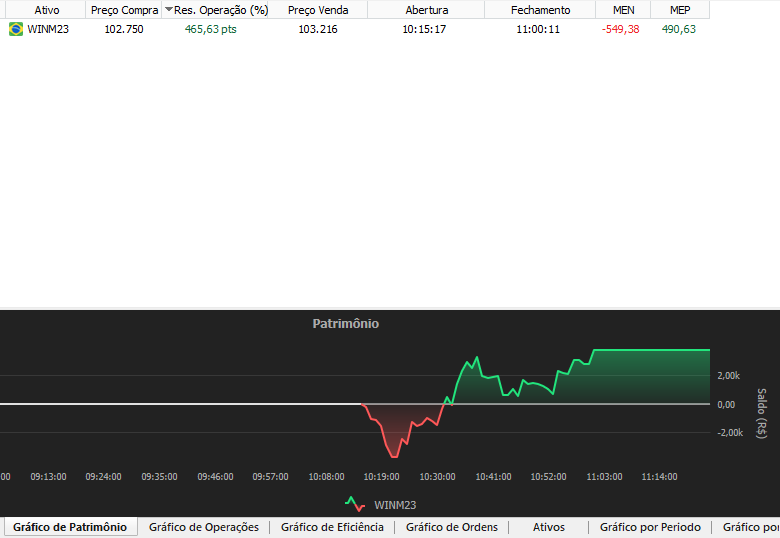Toggle sort arrow on Res. Operação column
The height and width of the screenshot is (538, 780).
click(x=169, y=9)
